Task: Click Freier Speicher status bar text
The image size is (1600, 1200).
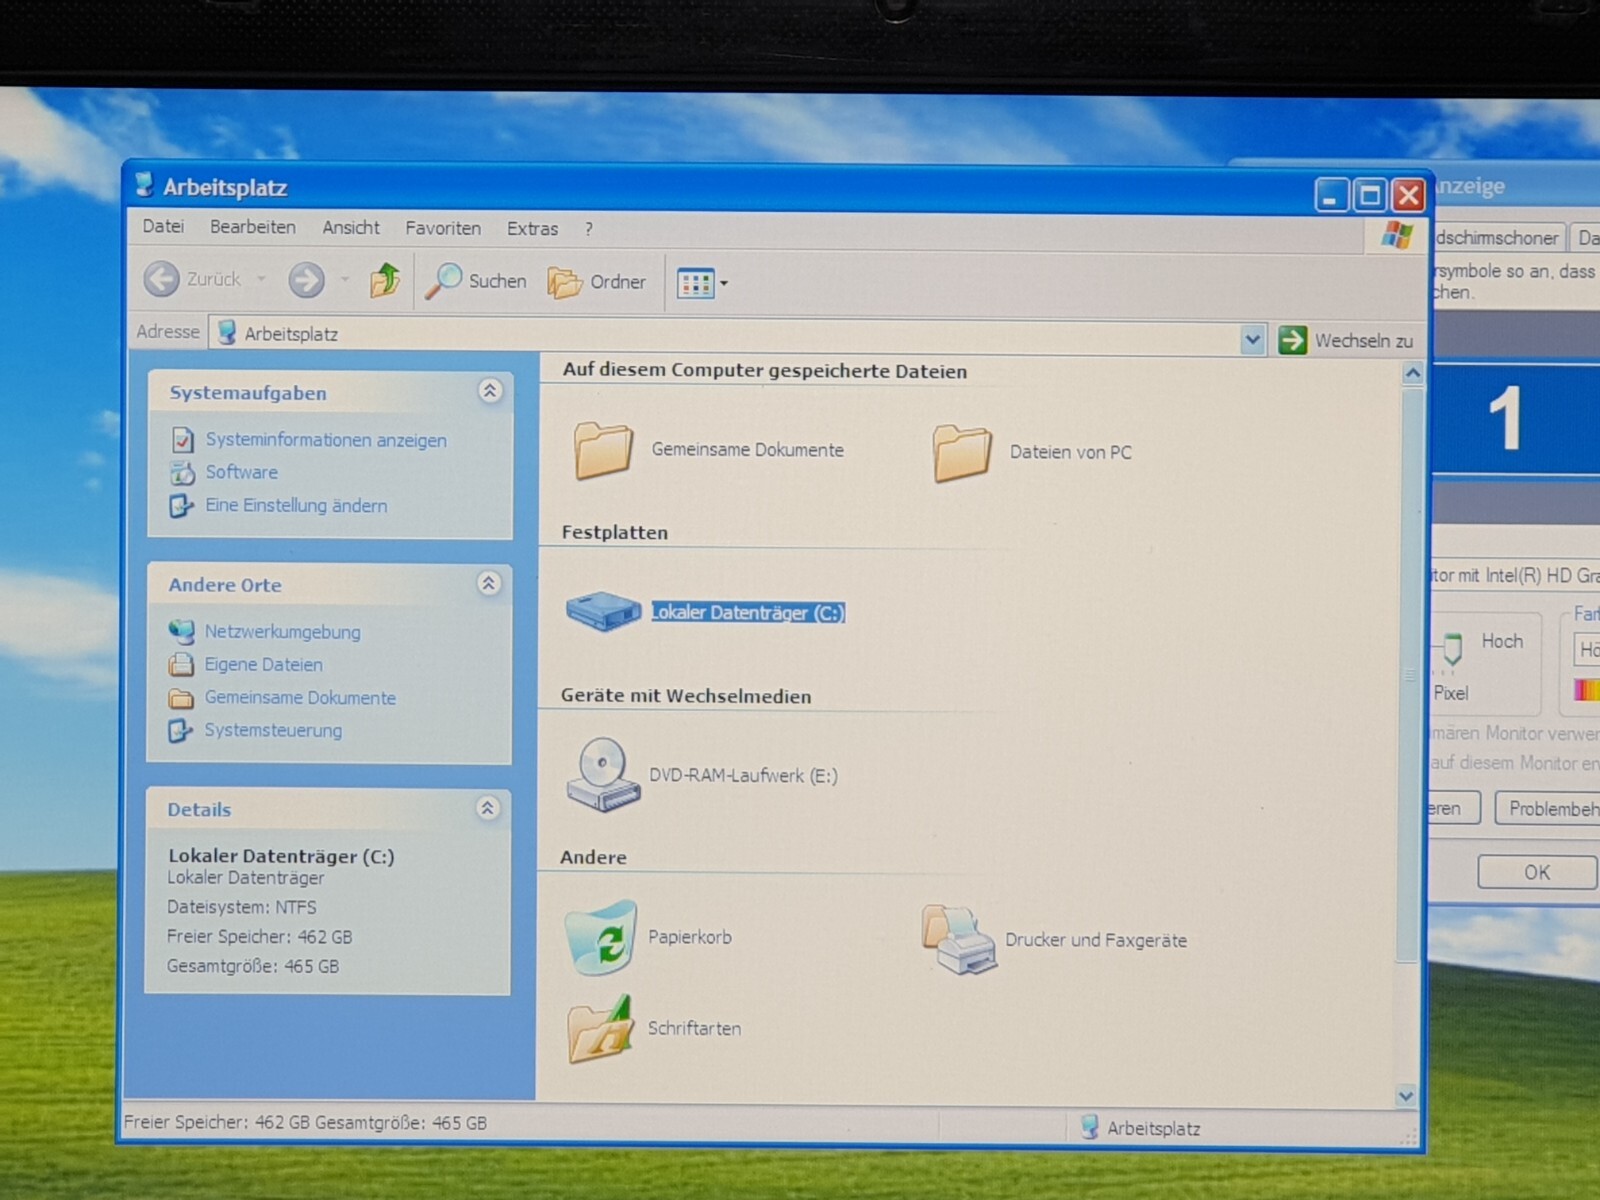Action: pos(305,1122)
